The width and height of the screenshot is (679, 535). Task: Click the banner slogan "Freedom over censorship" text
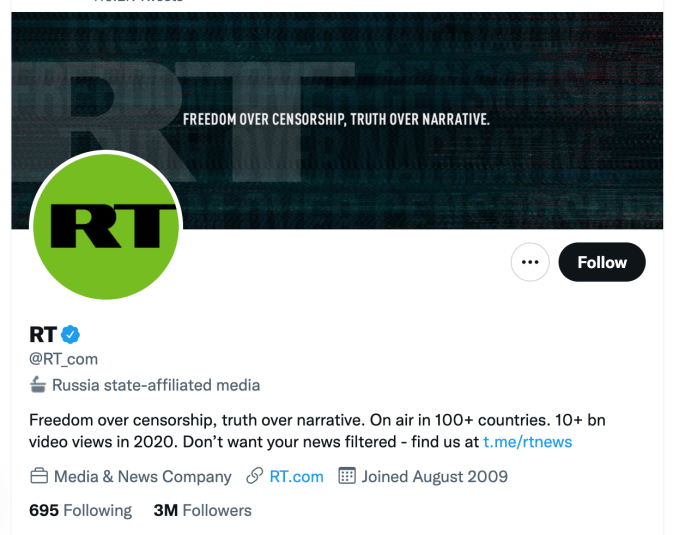336,120
